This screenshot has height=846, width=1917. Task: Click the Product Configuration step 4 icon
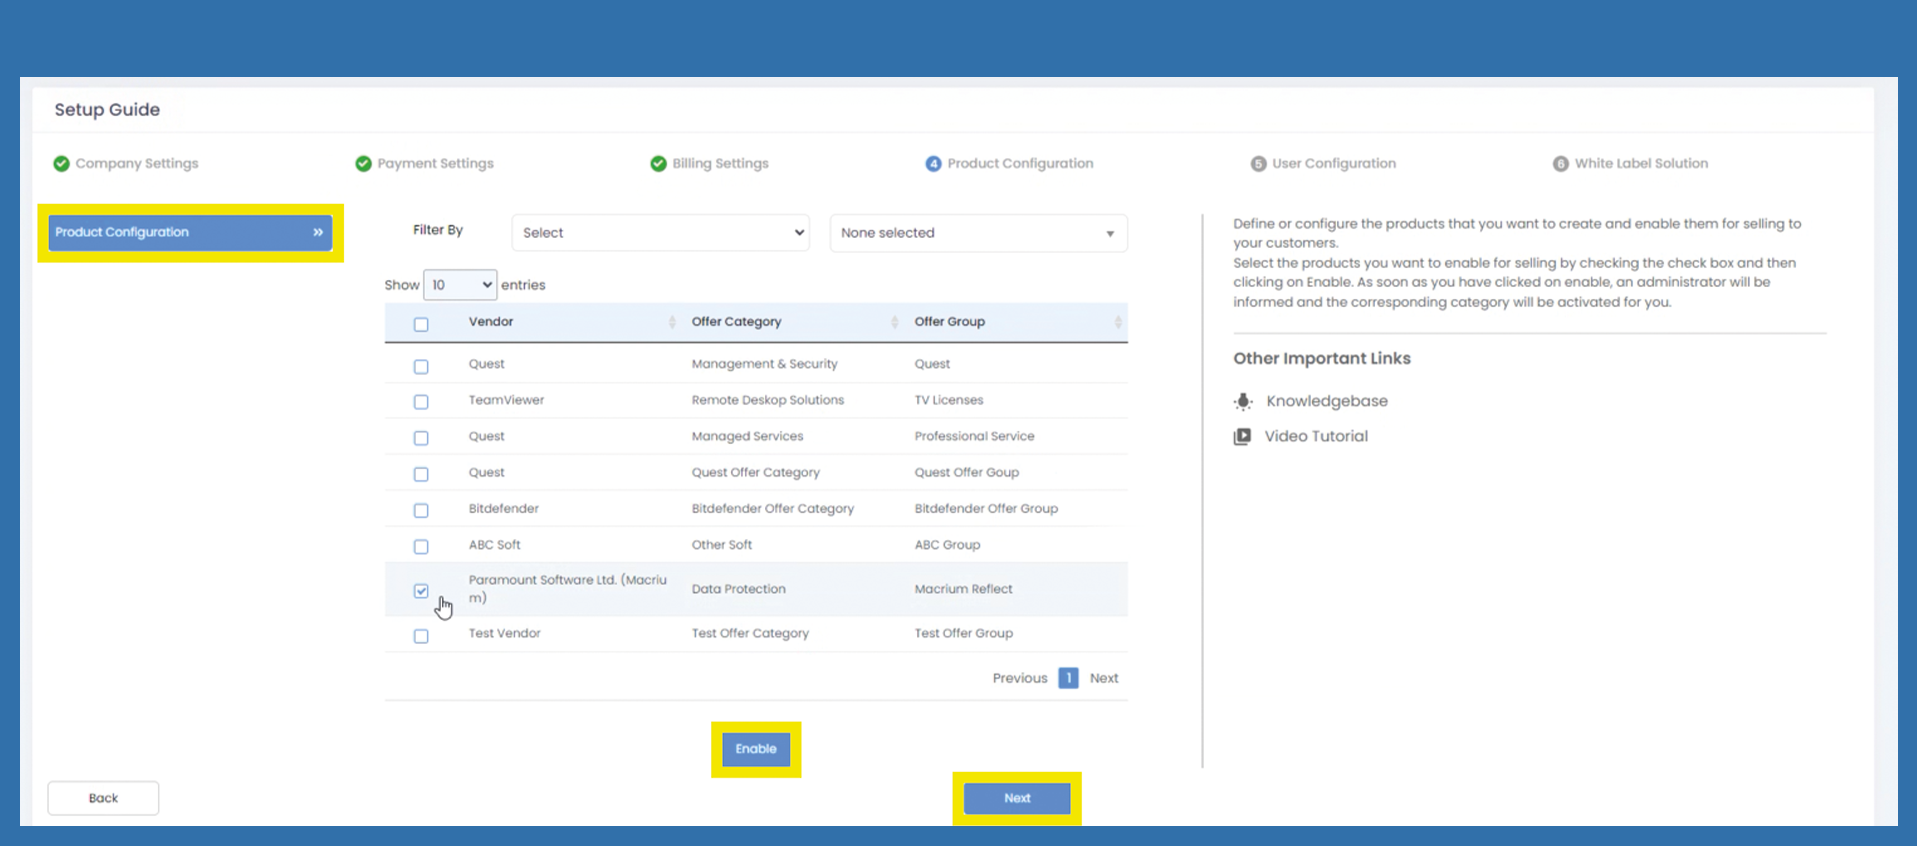point(933,164)
